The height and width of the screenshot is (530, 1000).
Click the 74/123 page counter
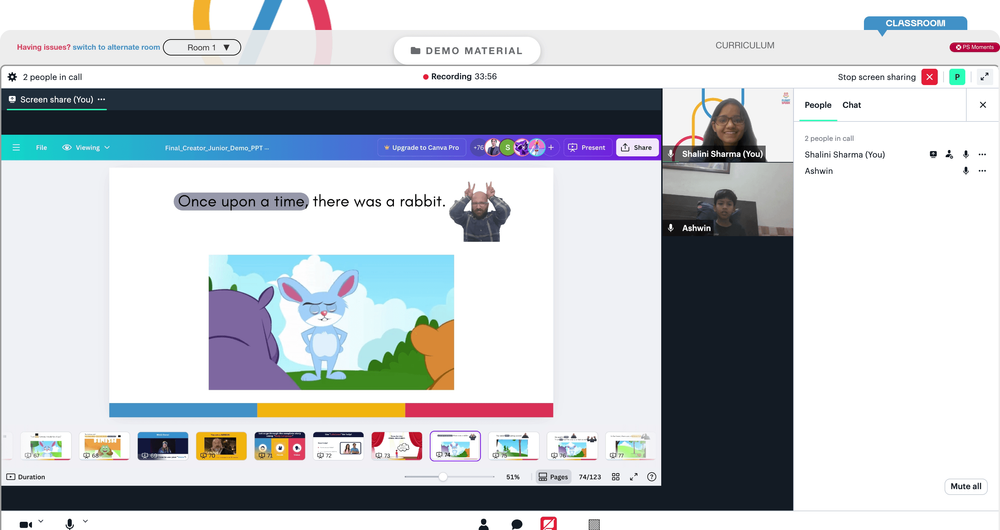pos(590,476)
